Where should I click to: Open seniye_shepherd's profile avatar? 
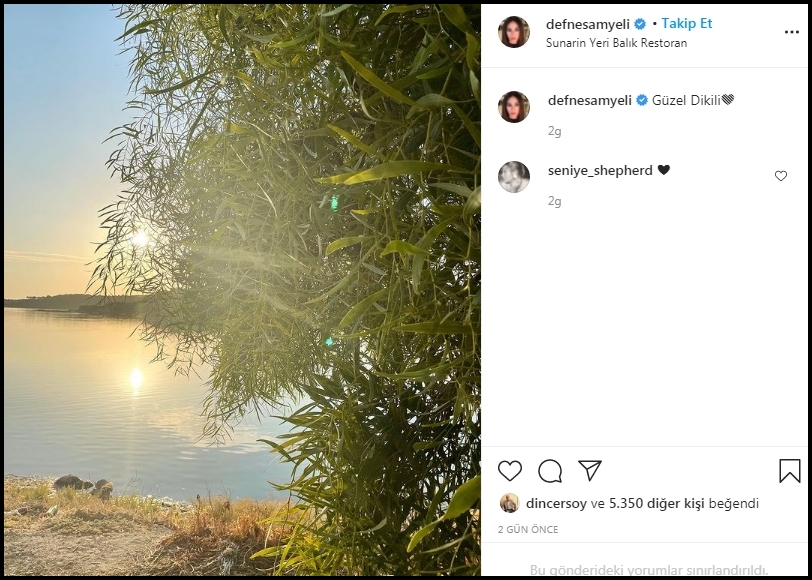(x=514, y=177)
